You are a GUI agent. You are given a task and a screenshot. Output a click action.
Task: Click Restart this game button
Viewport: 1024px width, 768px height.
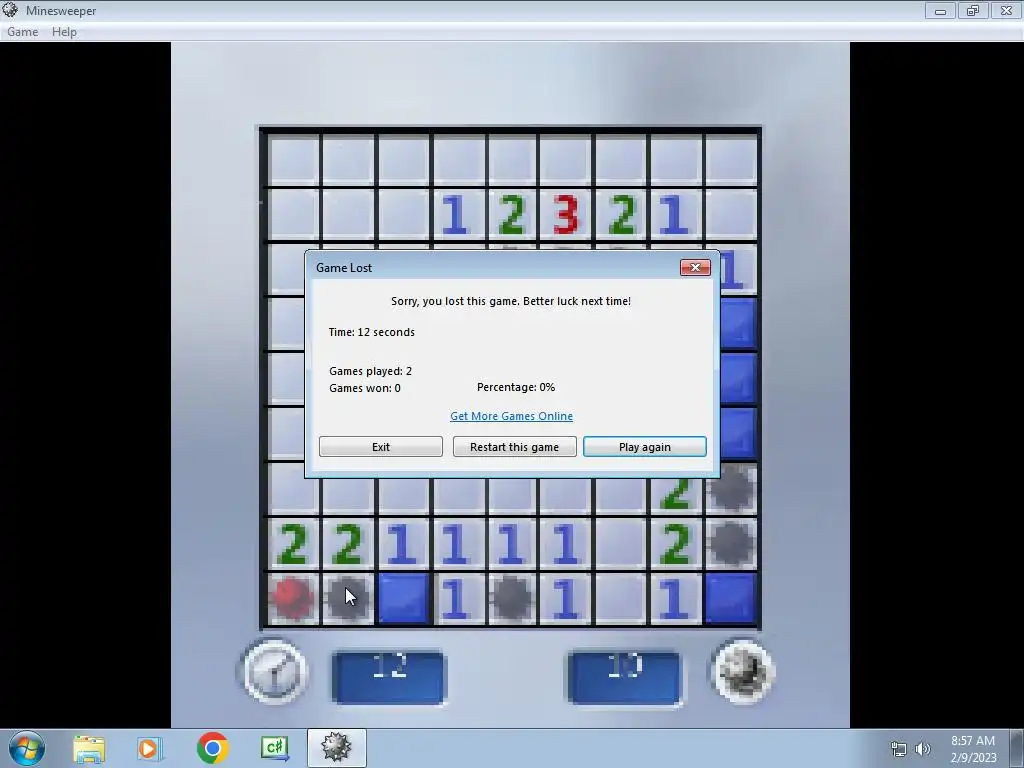point(515,447)
